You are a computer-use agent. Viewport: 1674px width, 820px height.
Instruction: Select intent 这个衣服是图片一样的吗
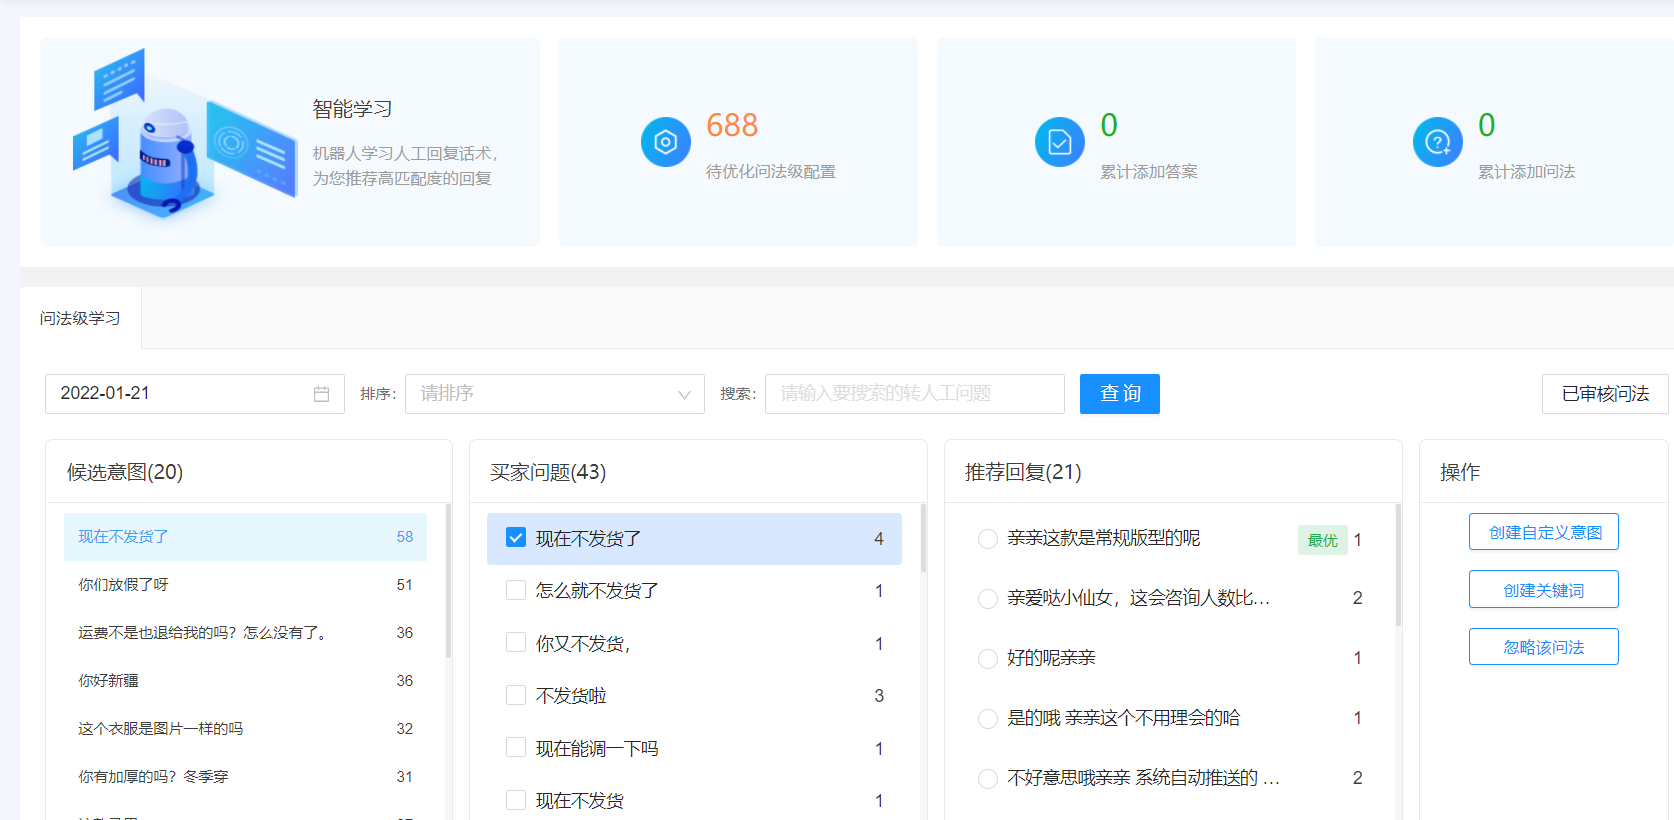pos(245,729)
